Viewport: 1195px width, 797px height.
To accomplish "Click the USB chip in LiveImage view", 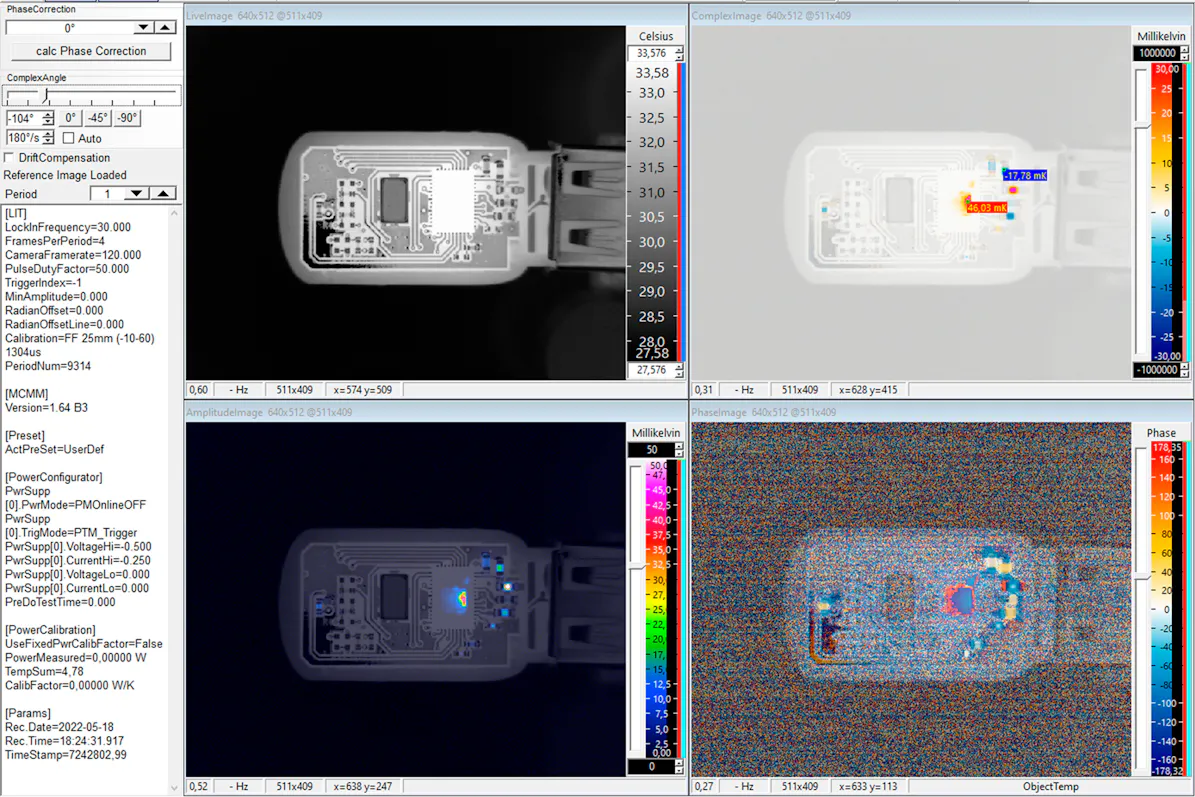I will pos(453,201).
